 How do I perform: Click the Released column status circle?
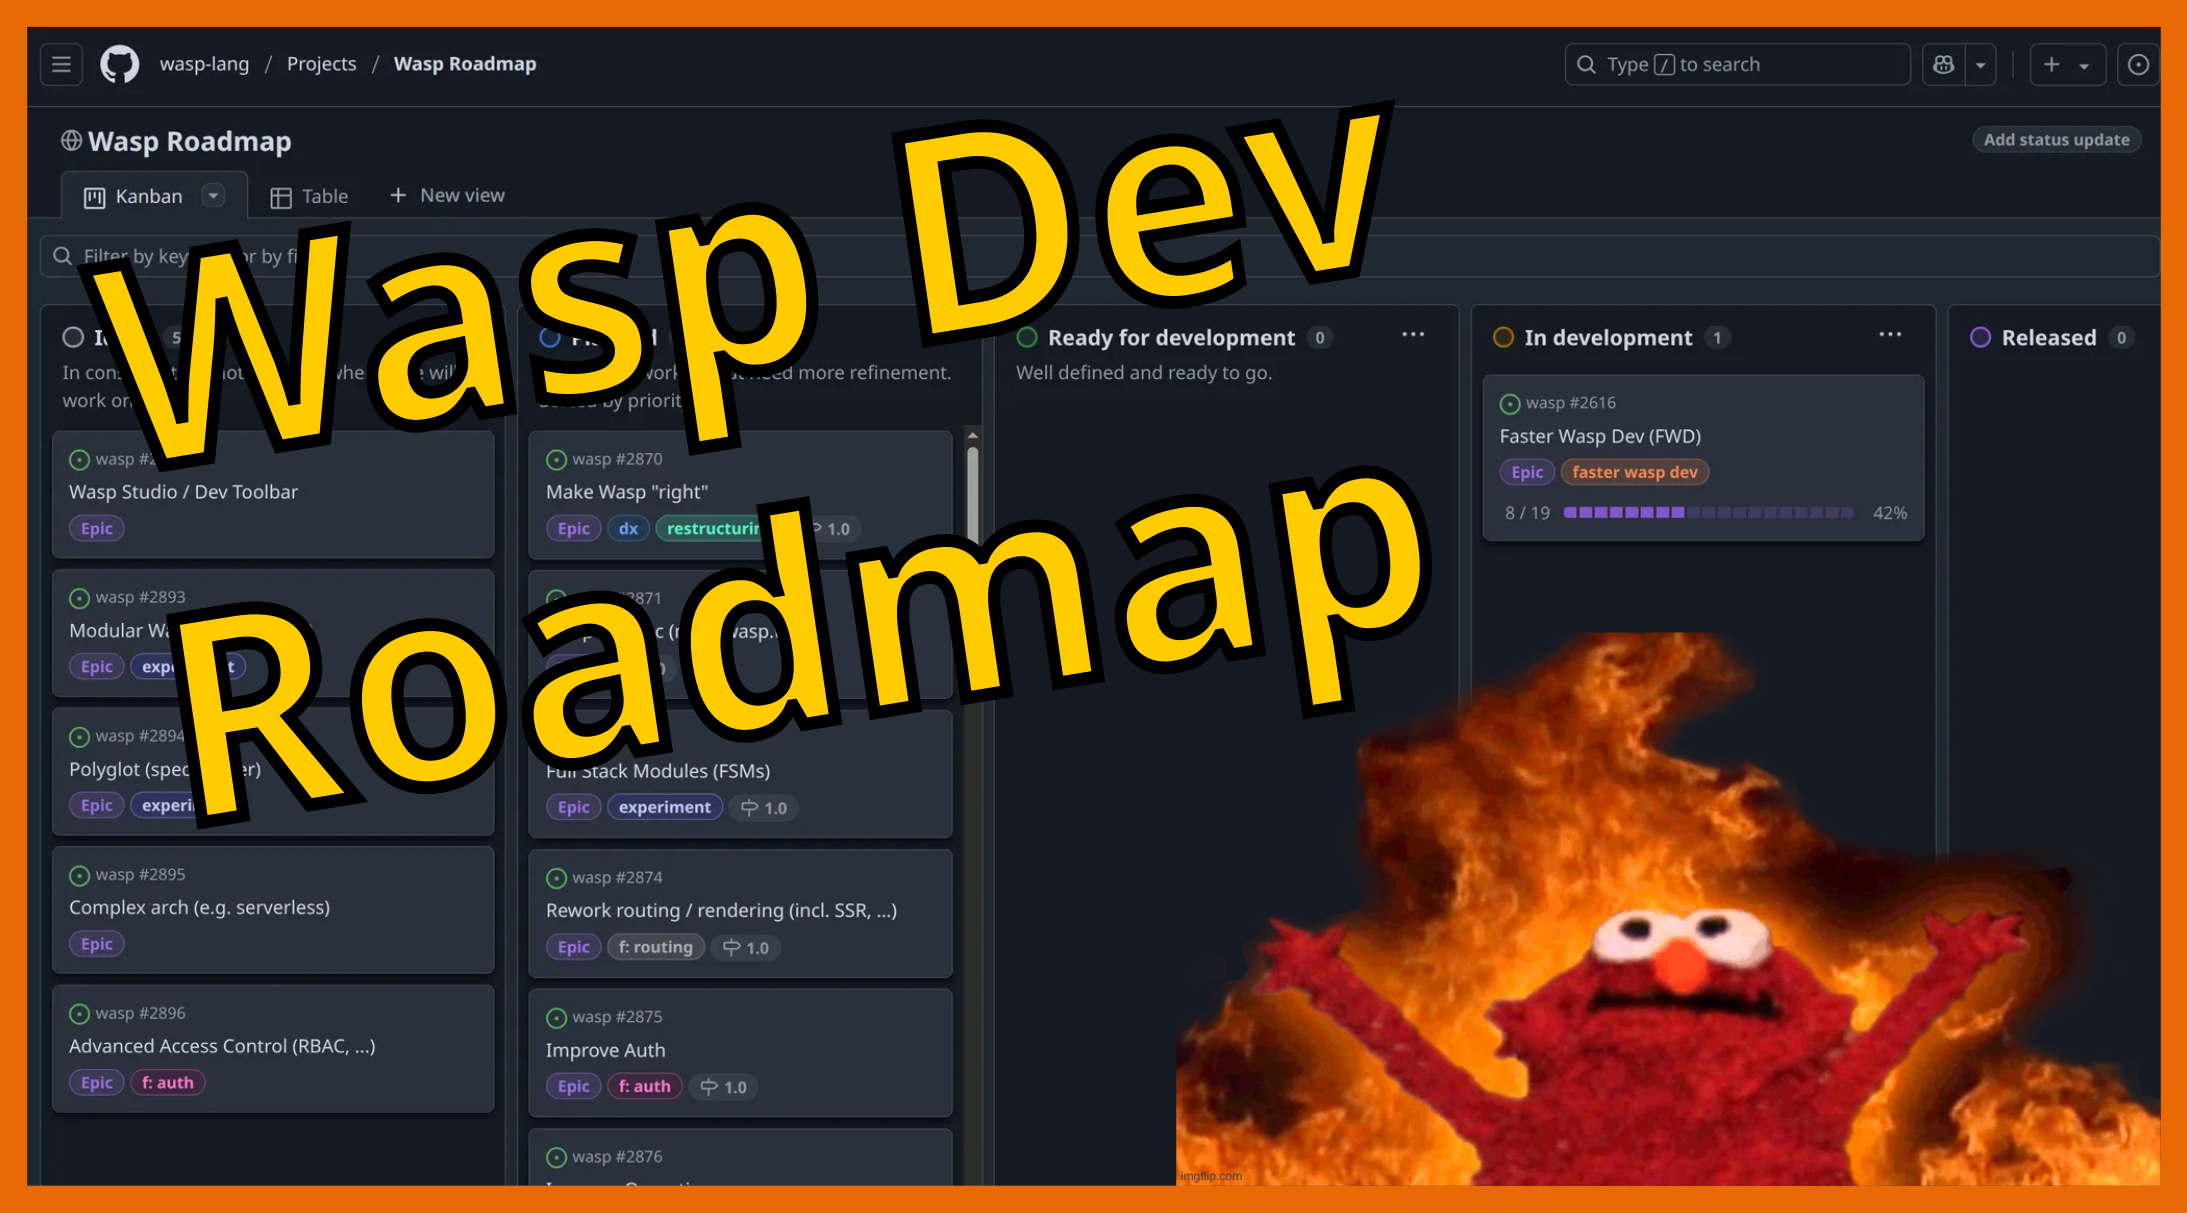1980,338
